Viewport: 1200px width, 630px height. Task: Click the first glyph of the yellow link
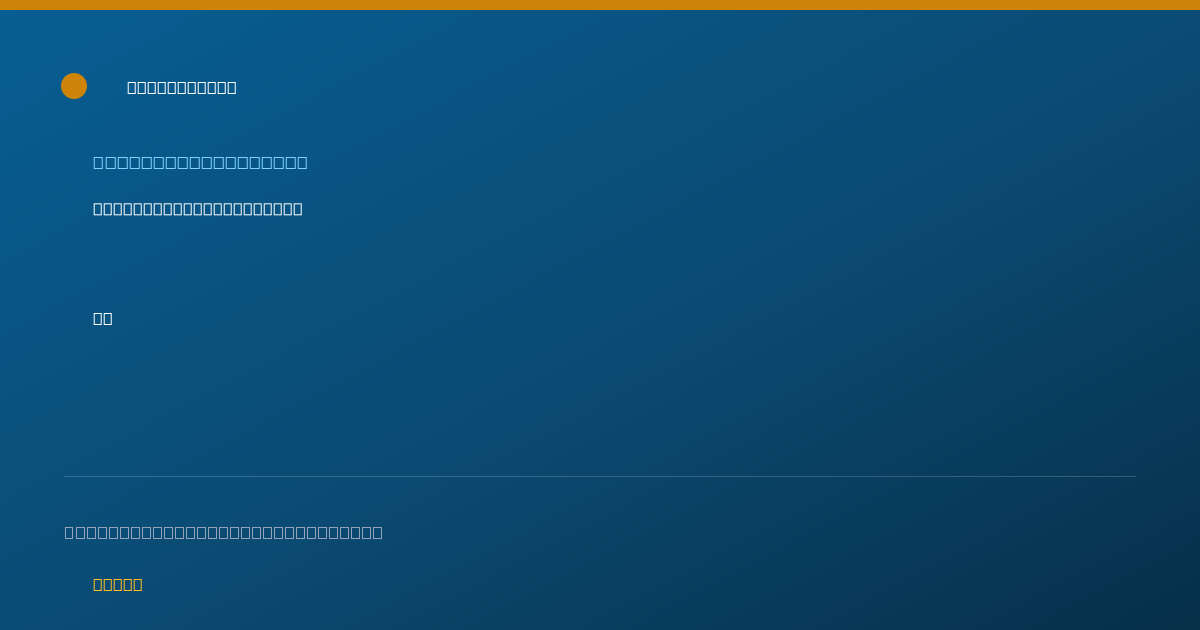click(98, 584)
